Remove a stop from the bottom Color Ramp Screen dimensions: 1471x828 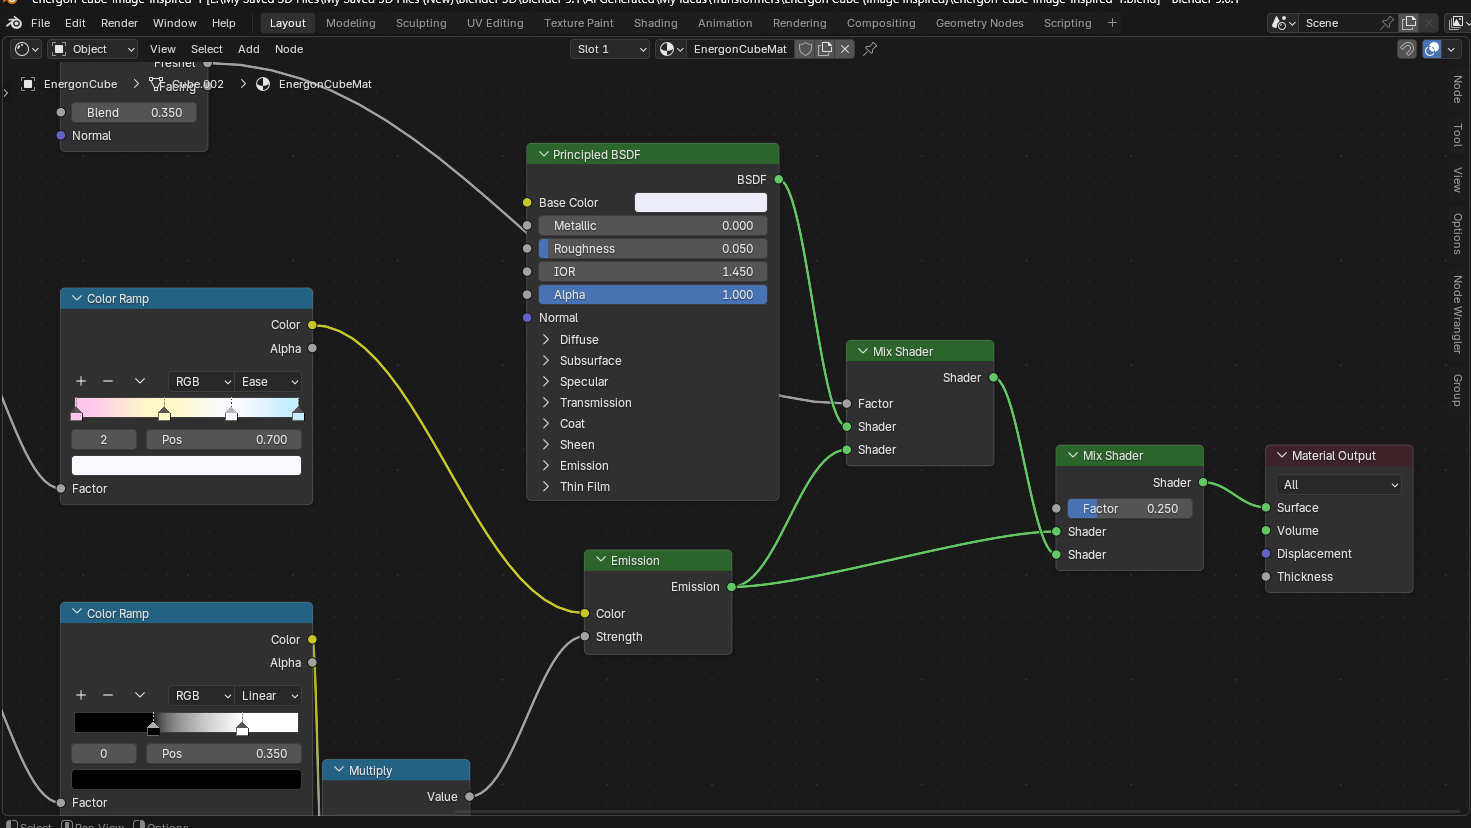[108, 696]
